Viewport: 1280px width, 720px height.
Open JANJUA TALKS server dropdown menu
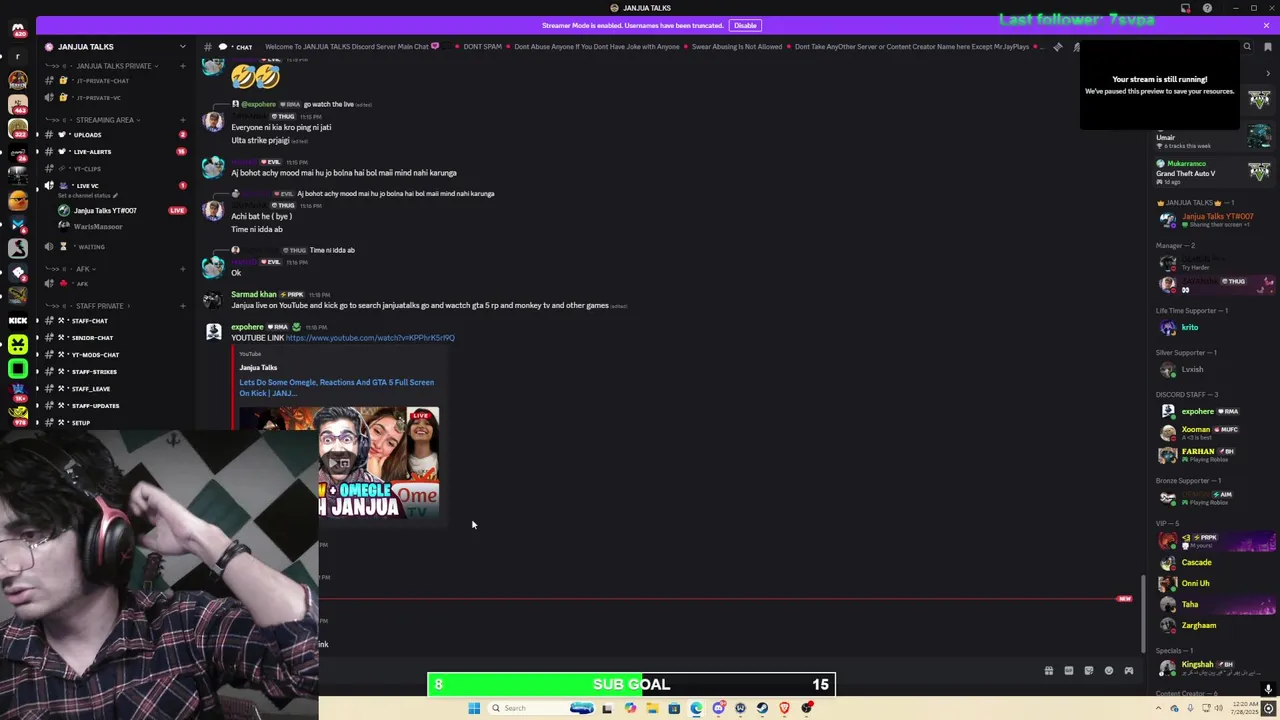pos(182,47)
